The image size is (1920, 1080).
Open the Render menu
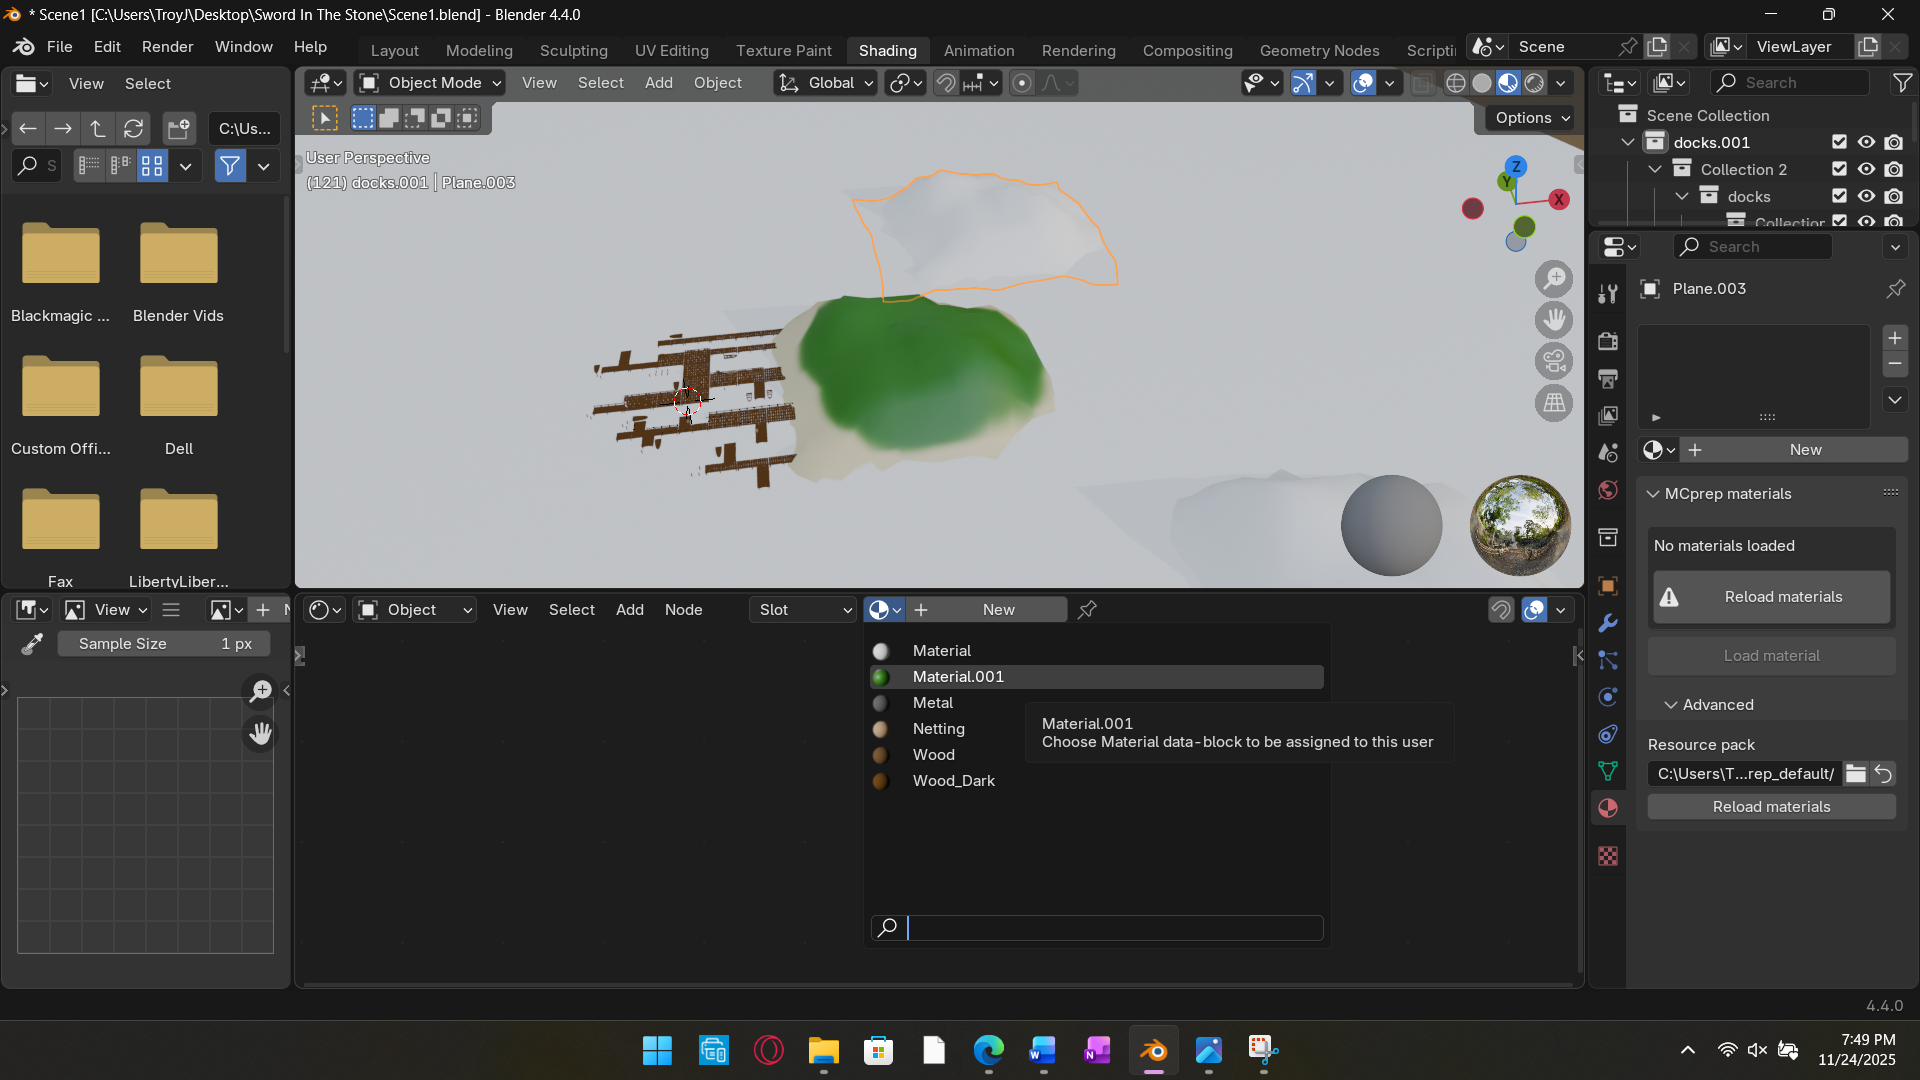point(167,47)
